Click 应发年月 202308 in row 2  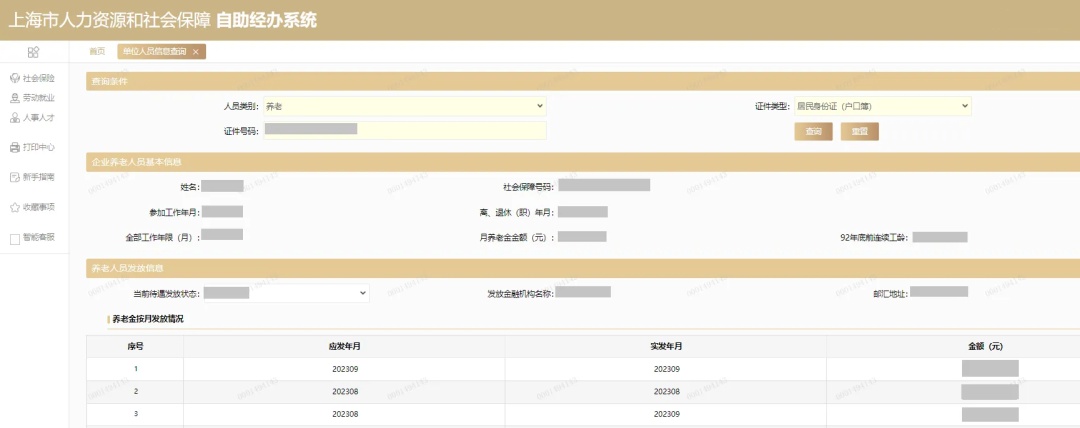pos(345,391)
